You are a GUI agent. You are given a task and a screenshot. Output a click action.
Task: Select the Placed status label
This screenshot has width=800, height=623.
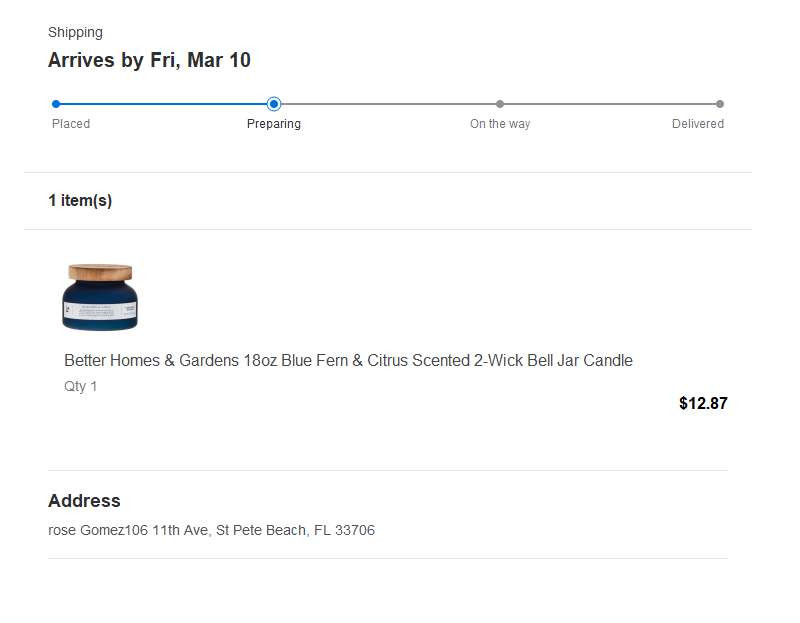pyautogui.click(x=71, y=124)
